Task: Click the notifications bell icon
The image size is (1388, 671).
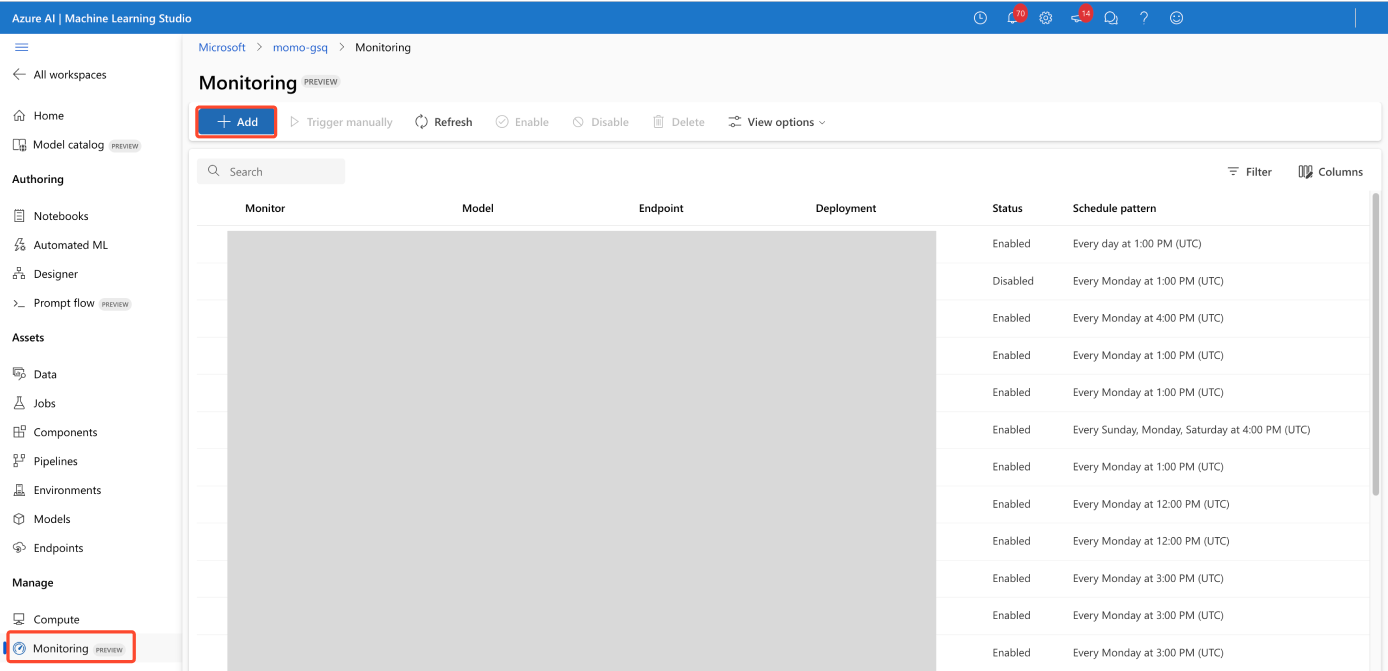Action: (x=1012, y=19)
